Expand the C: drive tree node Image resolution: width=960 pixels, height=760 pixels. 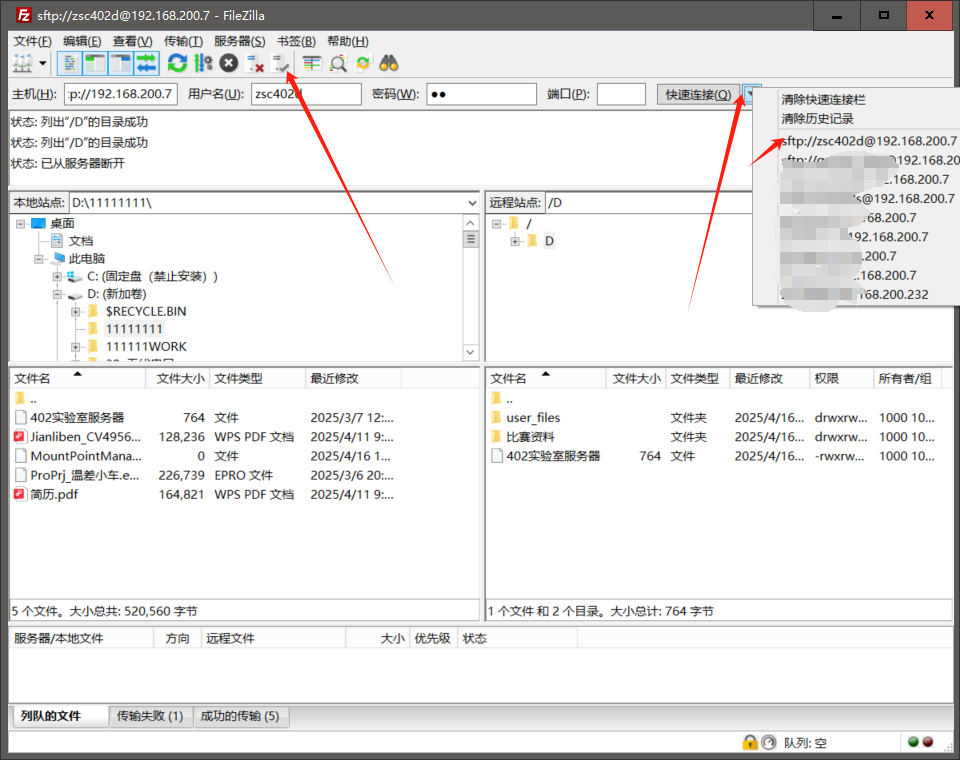click(x=57, y=277)
